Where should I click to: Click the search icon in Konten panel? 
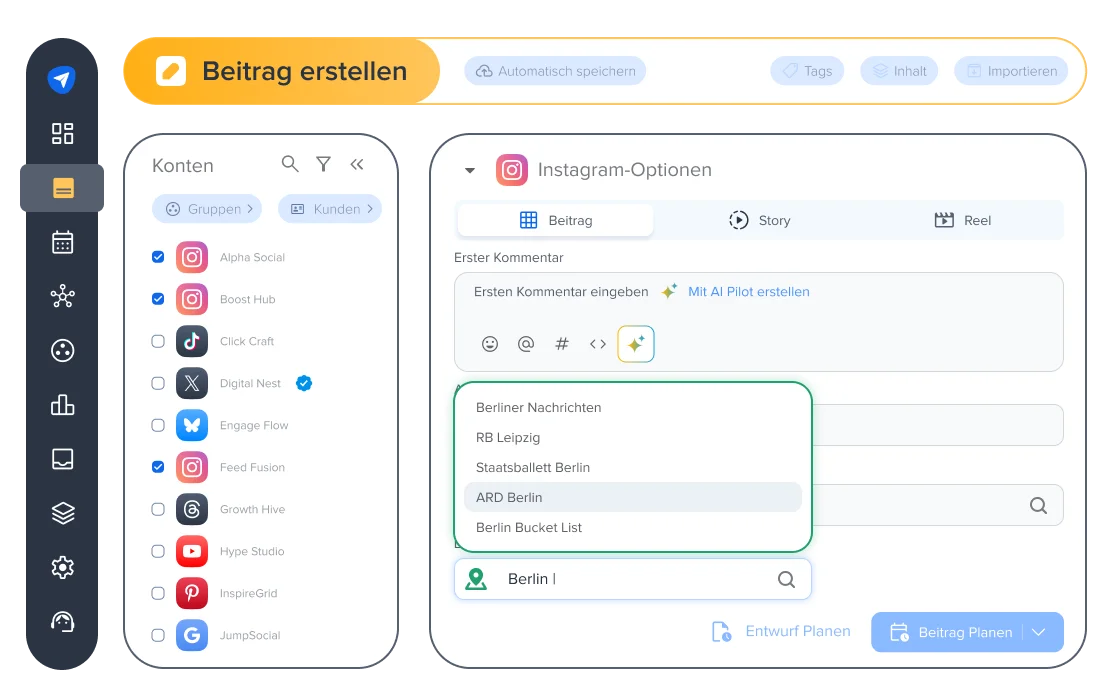pos(290,164)
